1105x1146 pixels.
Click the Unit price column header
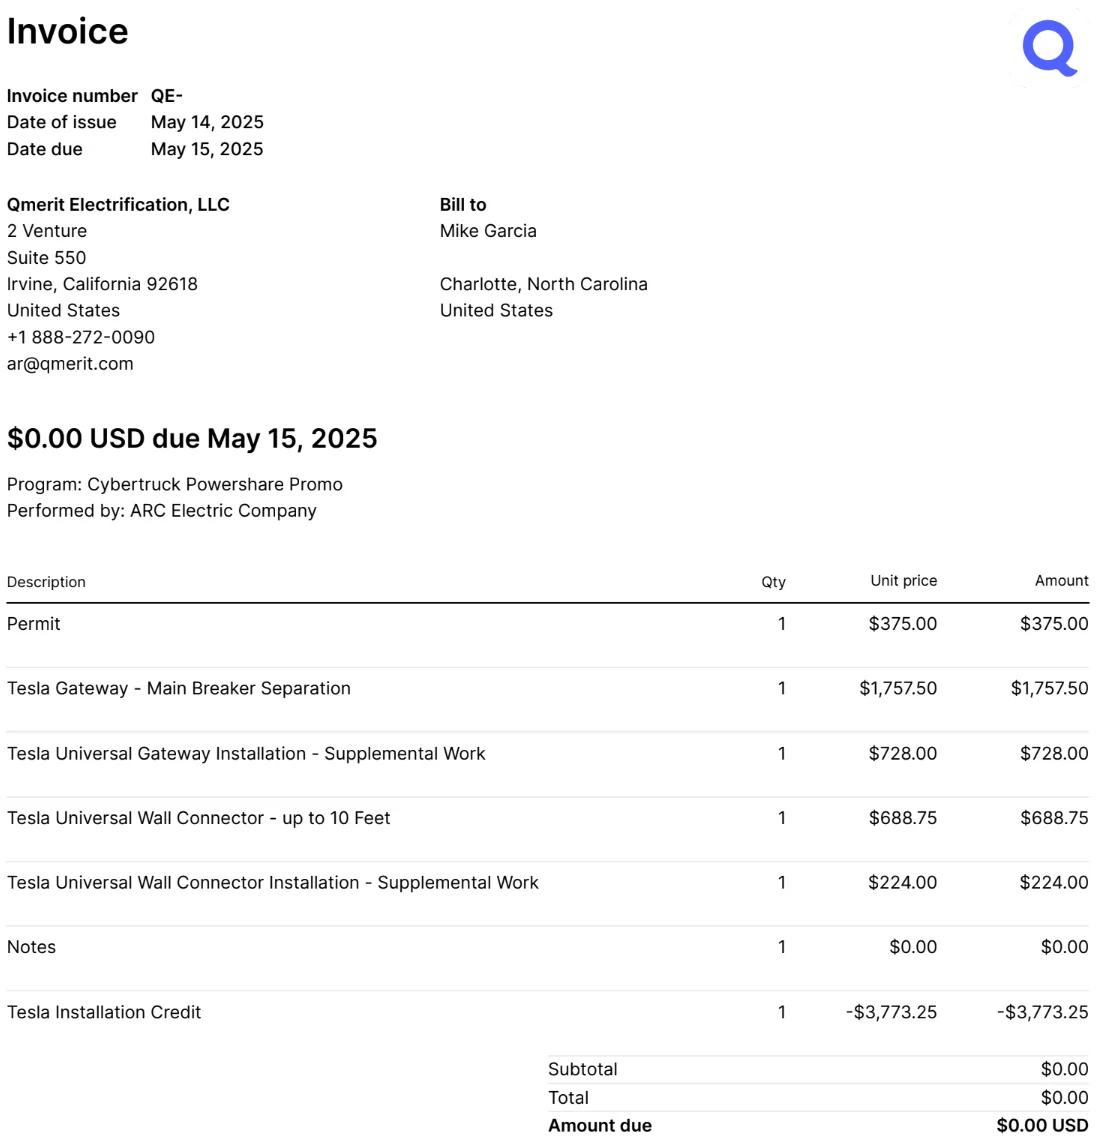903,580
